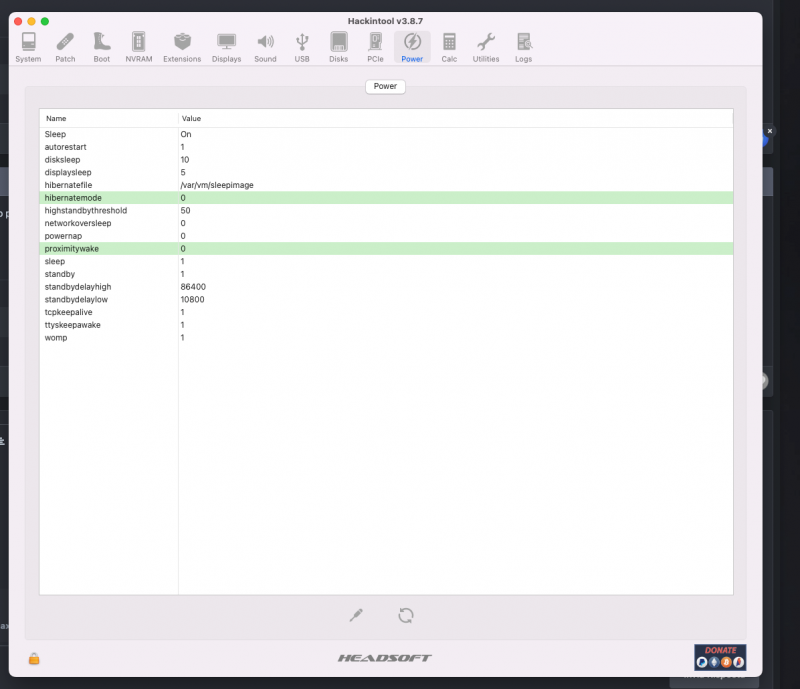Open the USB section
The height and width of the screenshot is (689, 800).
(302, 47)
